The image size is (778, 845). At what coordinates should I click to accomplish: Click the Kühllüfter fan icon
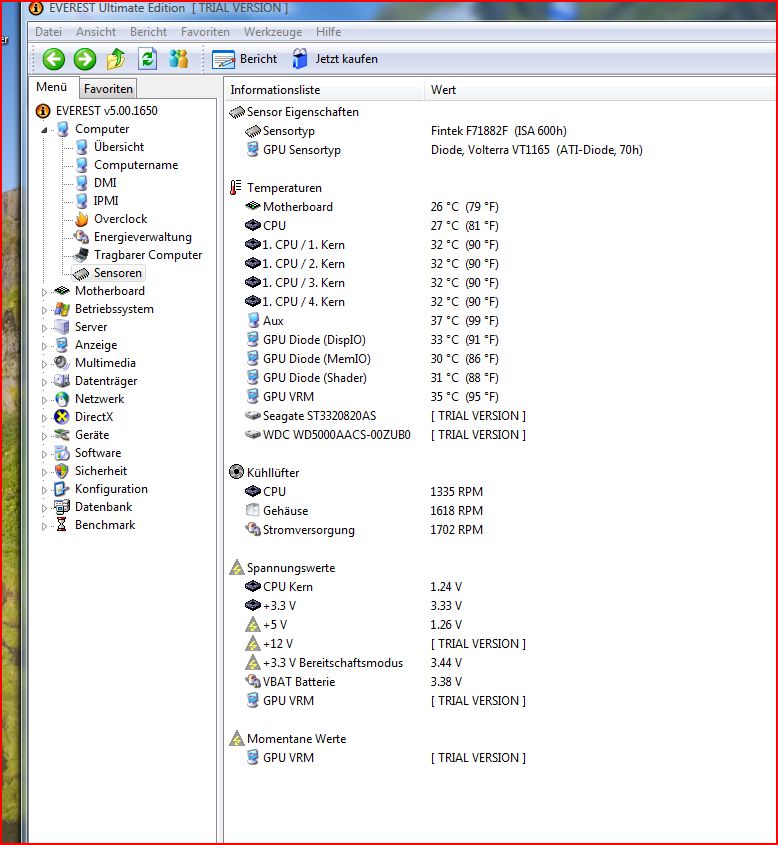pos(236,472)
